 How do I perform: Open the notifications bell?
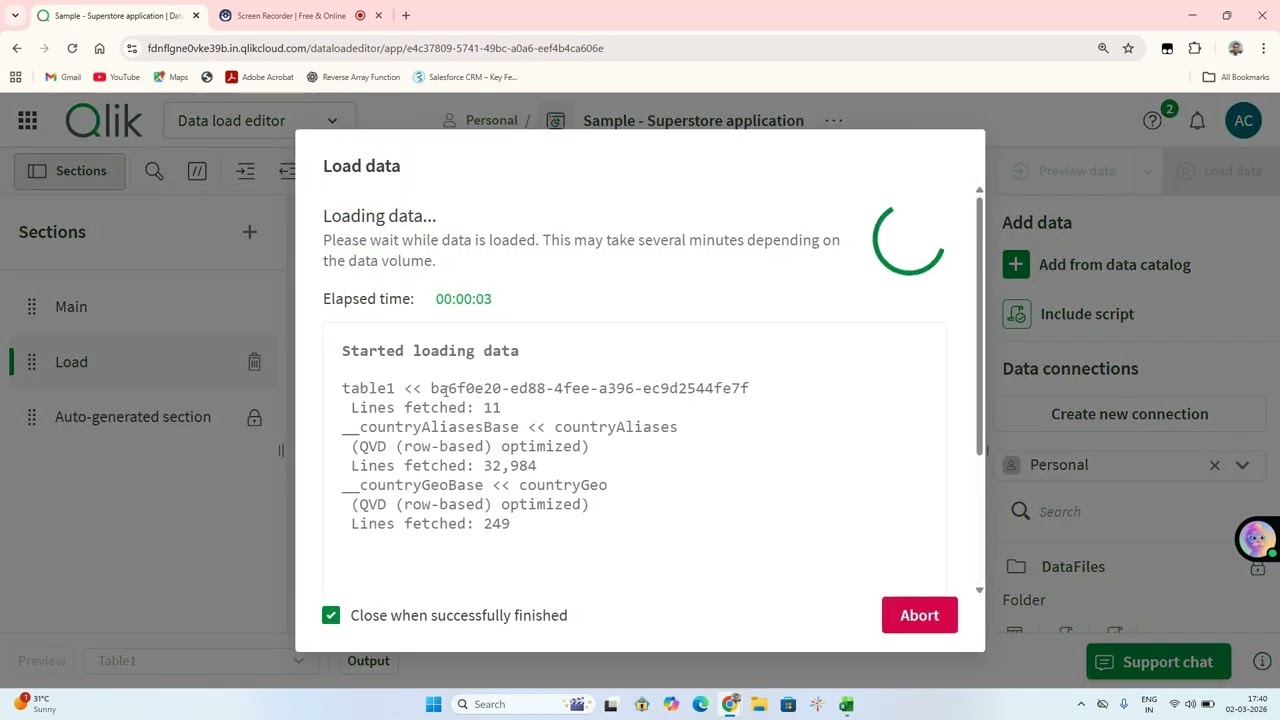click(1197, 121)
